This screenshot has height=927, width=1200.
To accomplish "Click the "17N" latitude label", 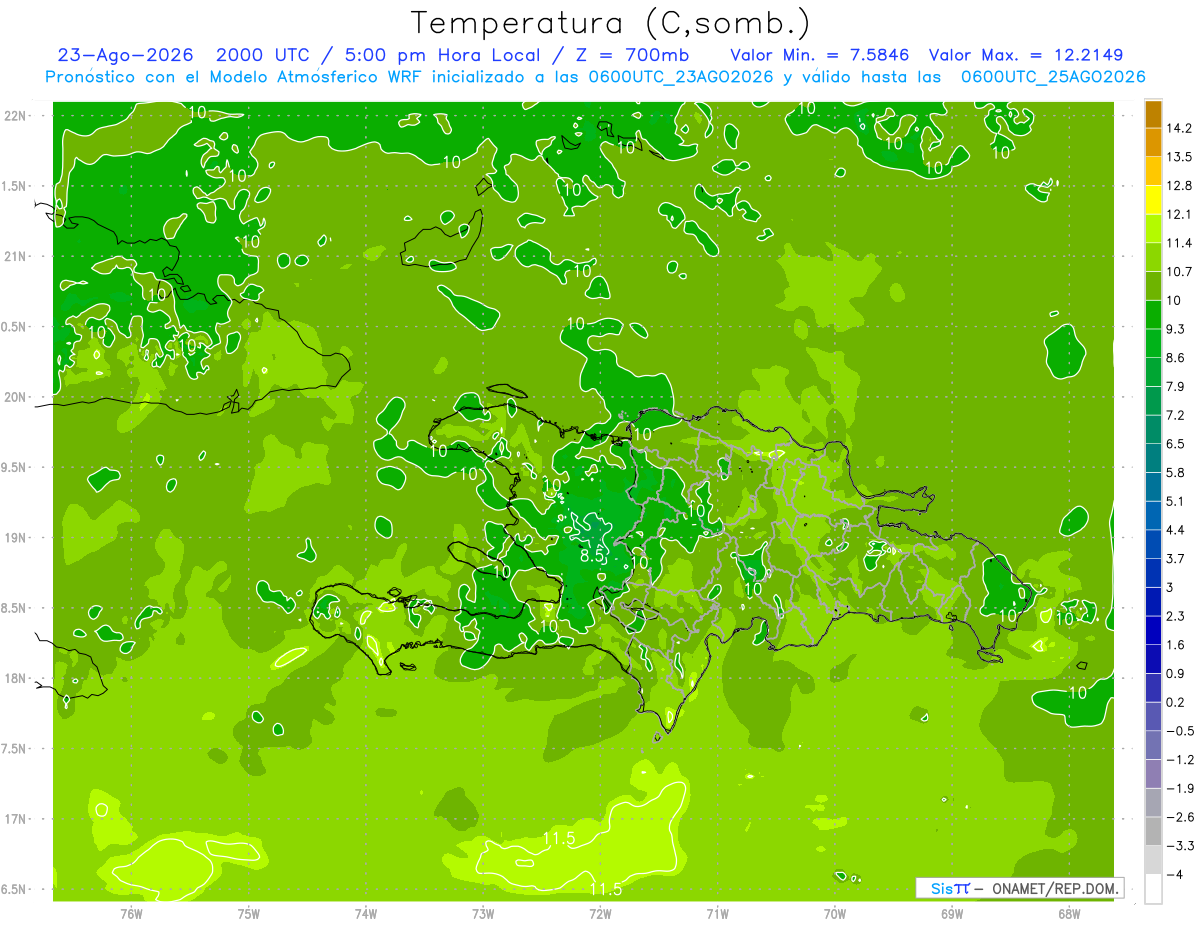I will (x=17, y=819).
